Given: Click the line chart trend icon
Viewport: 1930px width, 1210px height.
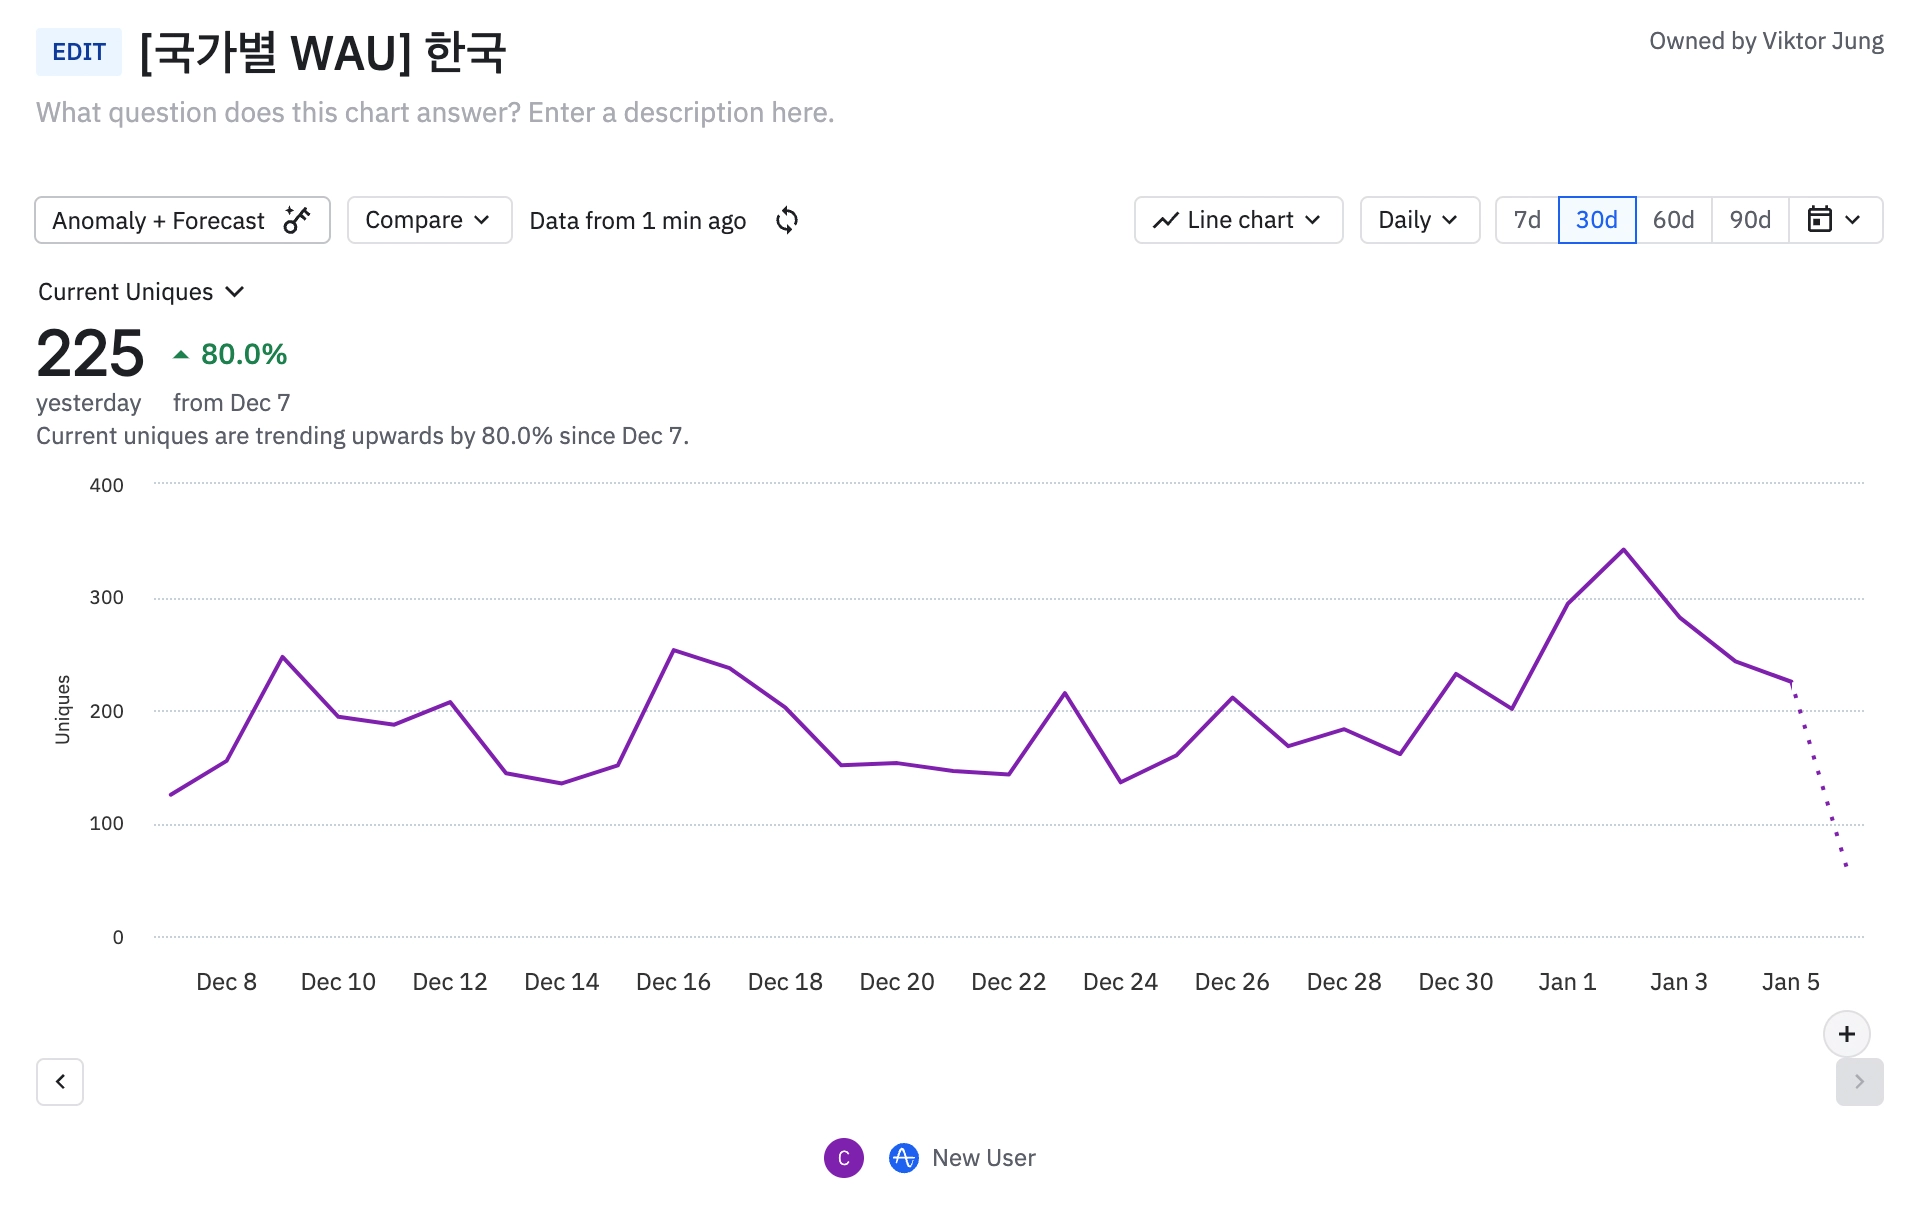Looking at the screenshot, I should pyautogui.click(x=1165, y=220).
